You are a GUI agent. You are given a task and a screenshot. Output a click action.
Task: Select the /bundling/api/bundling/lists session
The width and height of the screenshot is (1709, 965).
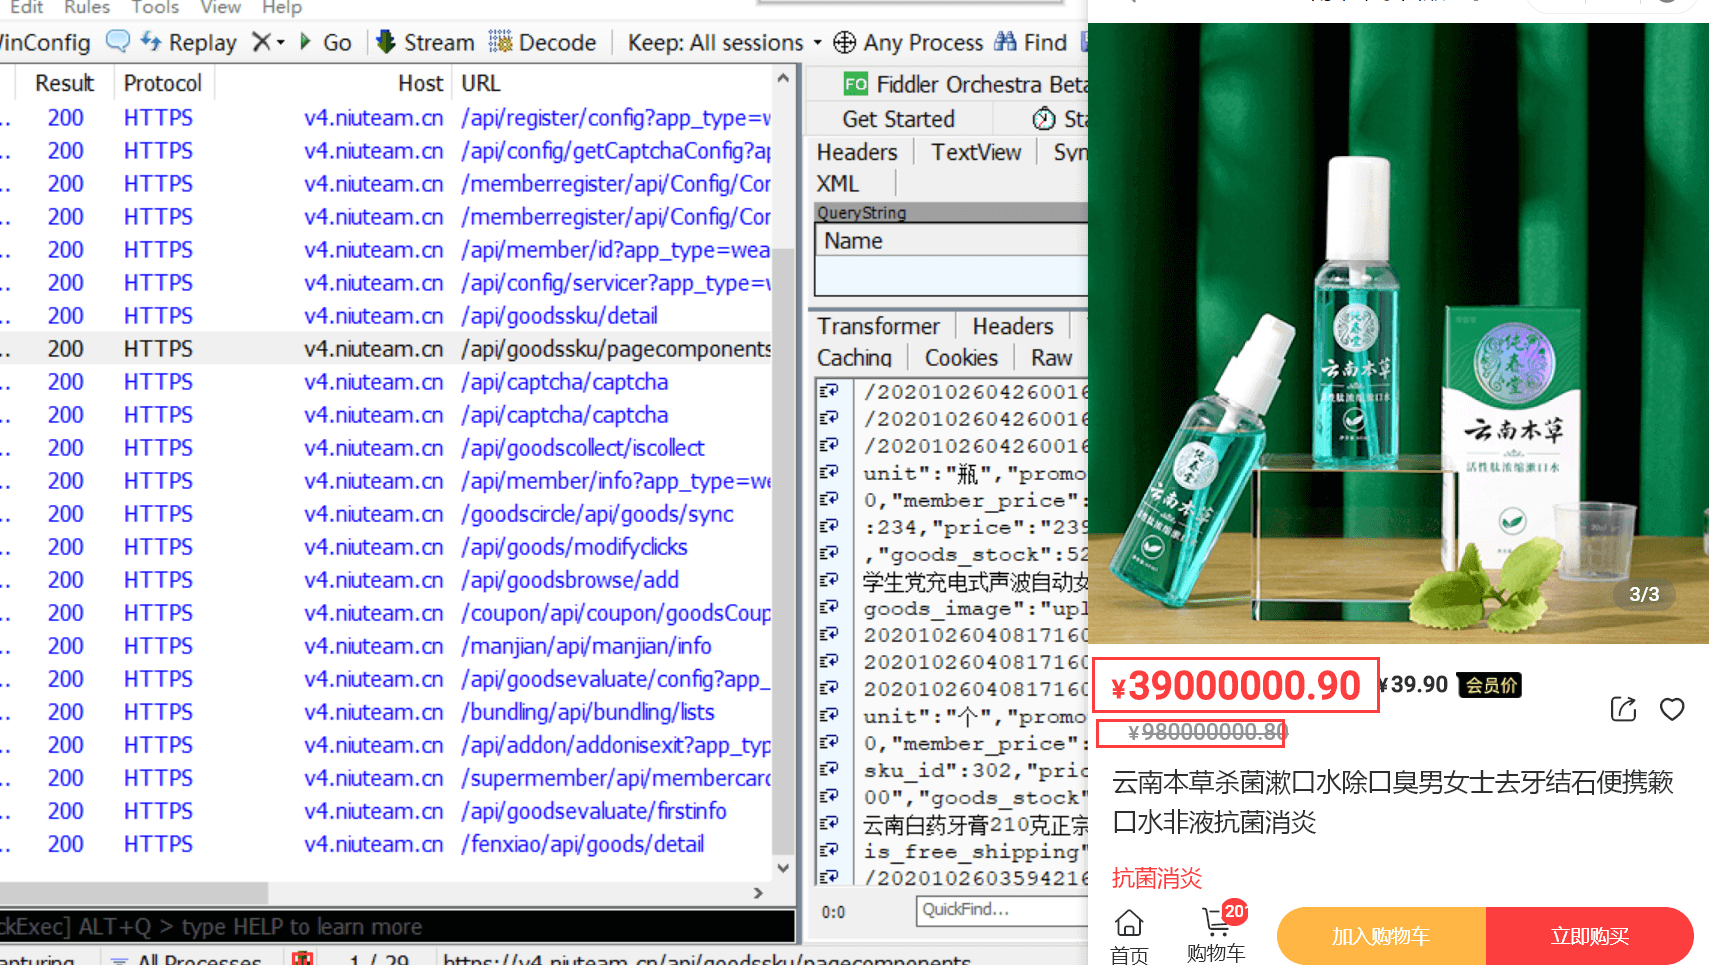(x=386, y=712)
